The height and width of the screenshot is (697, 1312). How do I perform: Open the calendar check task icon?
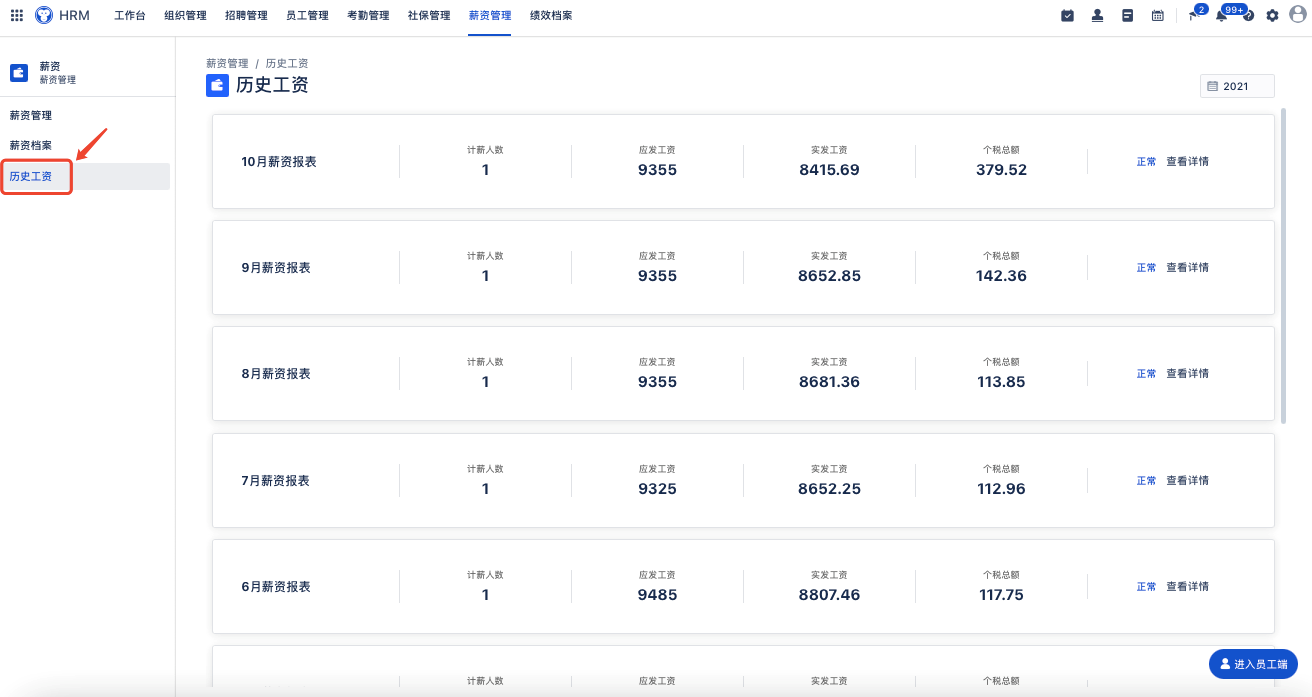(x=1067, y=15)
